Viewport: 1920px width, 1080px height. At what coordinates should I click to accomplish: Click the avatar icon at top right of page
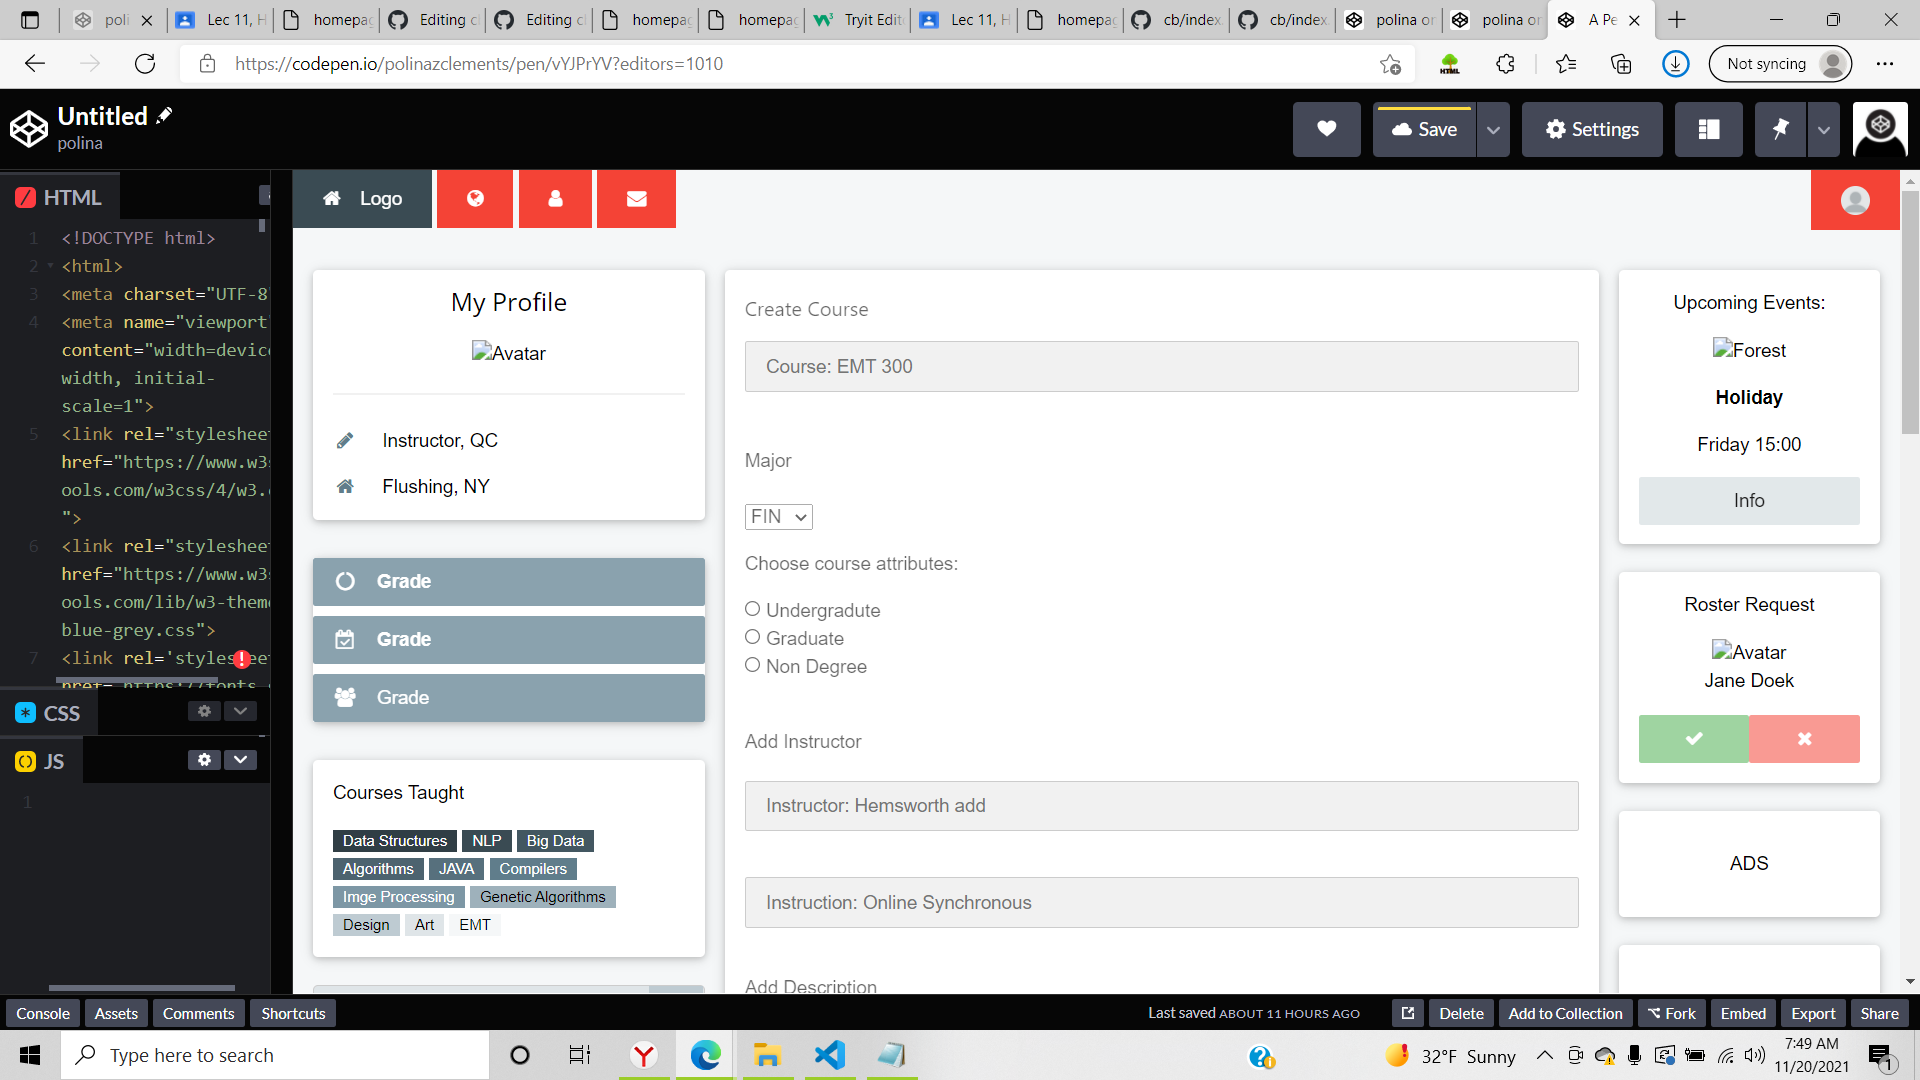click(1855, 200)
